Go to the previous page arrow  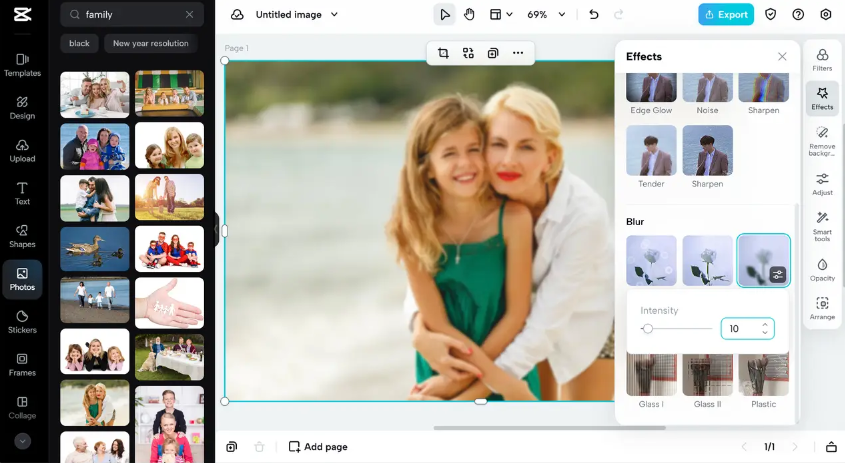point(744,446)
